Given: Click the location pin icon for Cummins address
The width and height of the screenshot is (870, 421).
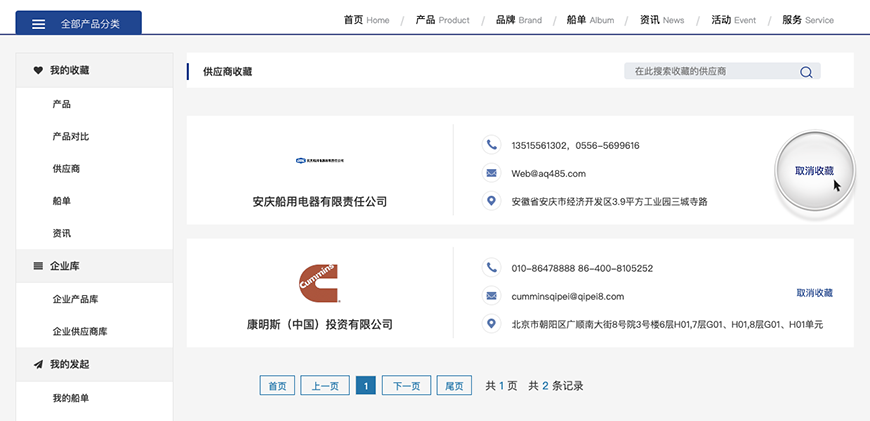Looking at the screenshot, I should click(491, 324).
